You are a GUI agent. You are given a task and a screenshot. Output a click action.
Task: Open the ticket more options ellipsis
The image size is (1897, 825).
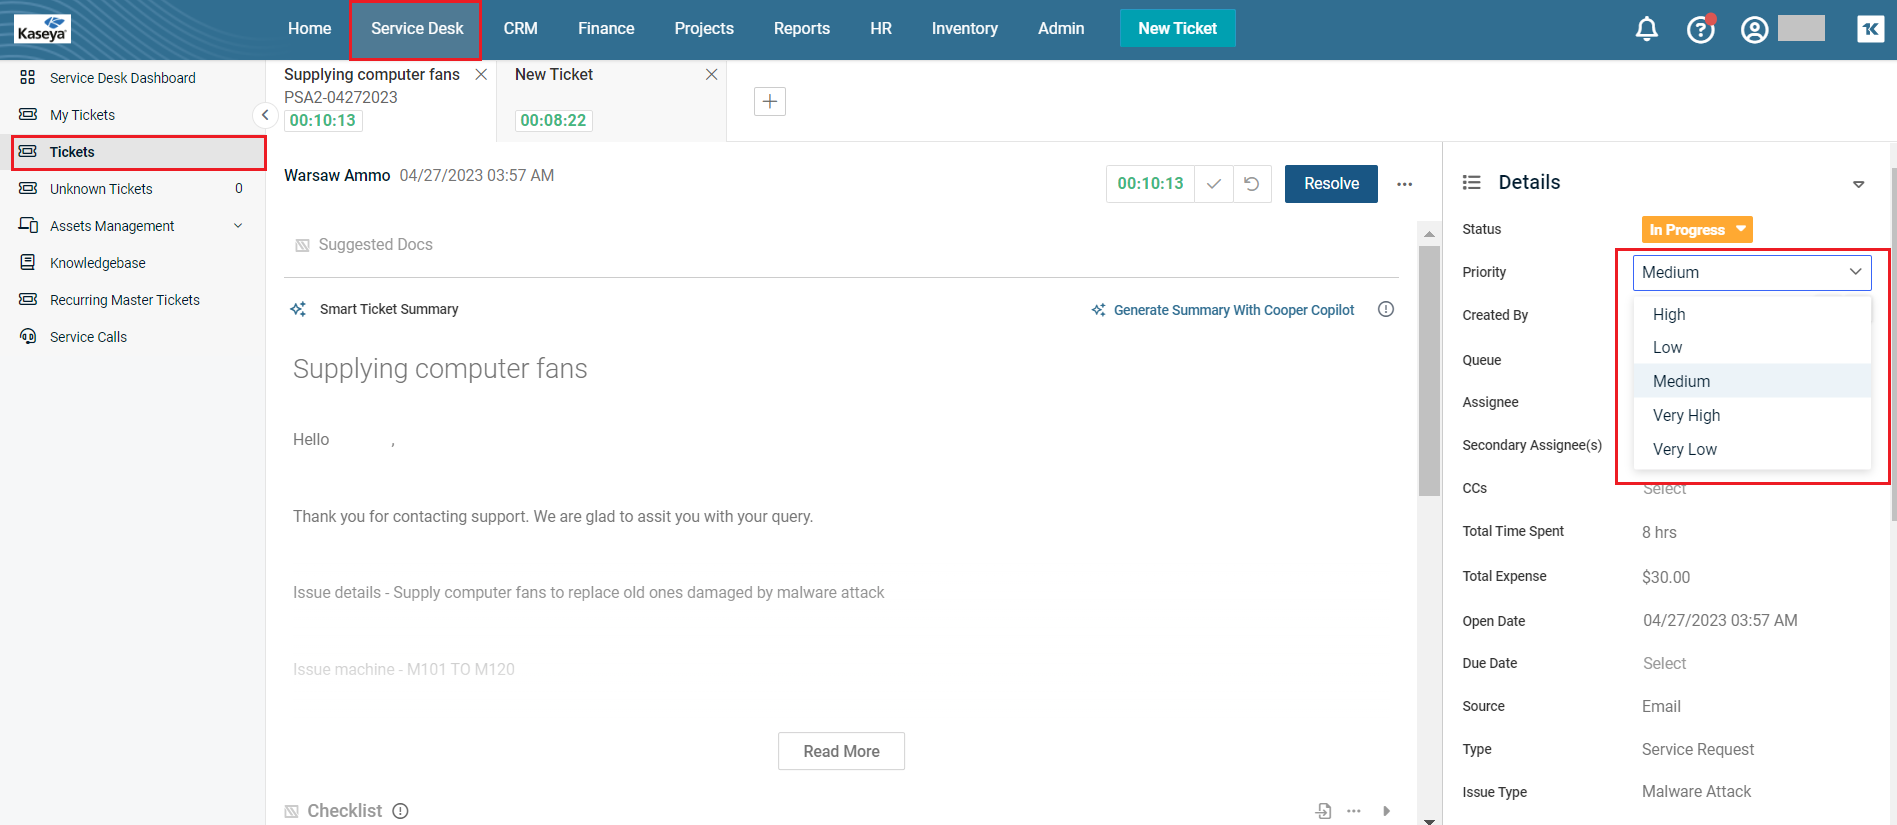pyautogui.click(x=1404, y=184)
